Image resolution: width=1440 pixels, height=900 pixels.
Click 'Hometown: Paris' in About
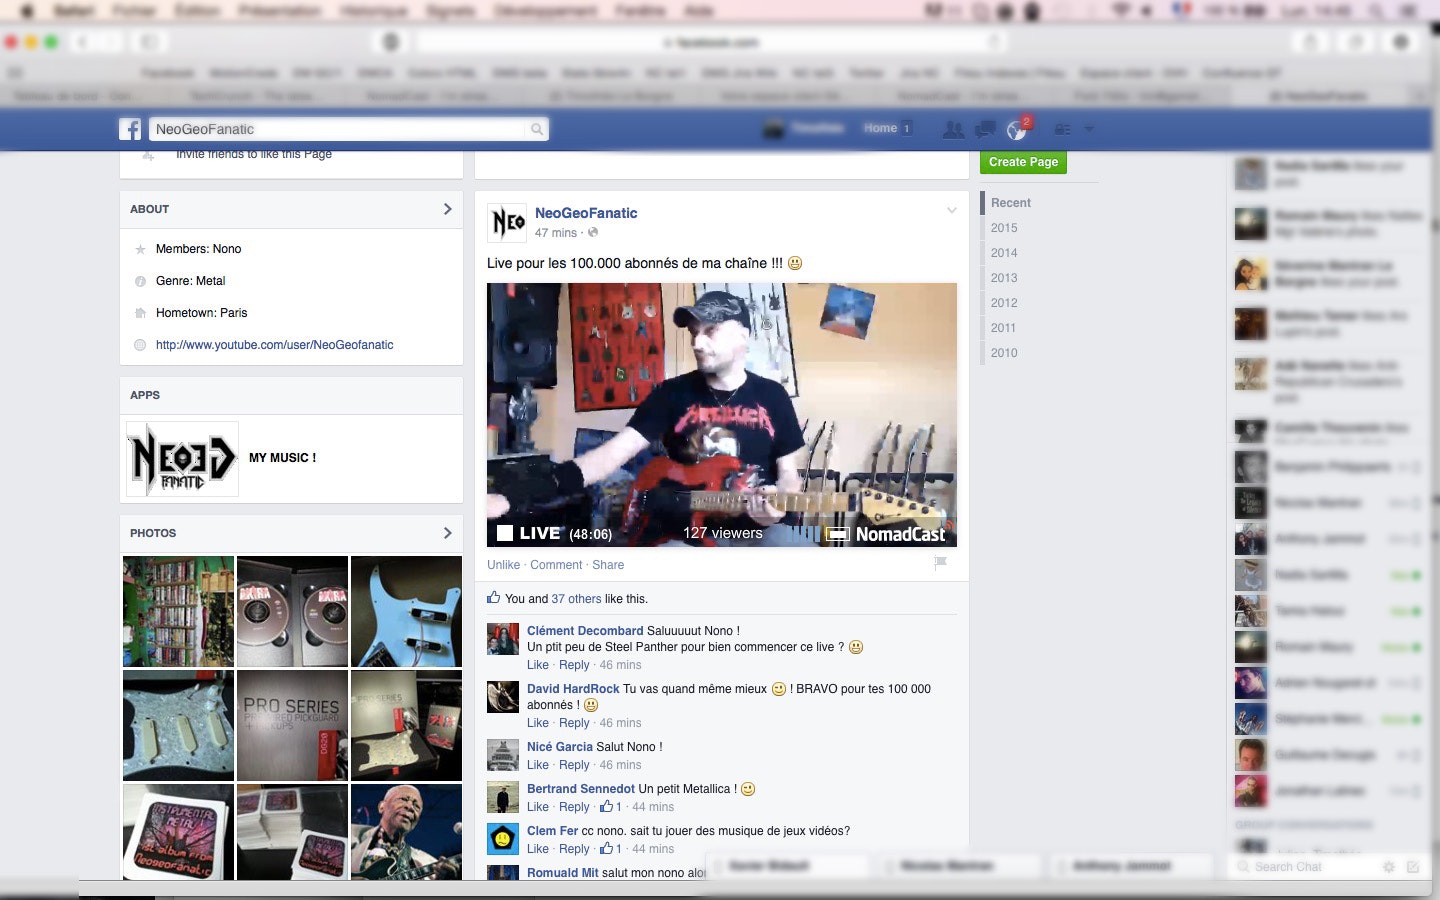[x=201, y=313]
